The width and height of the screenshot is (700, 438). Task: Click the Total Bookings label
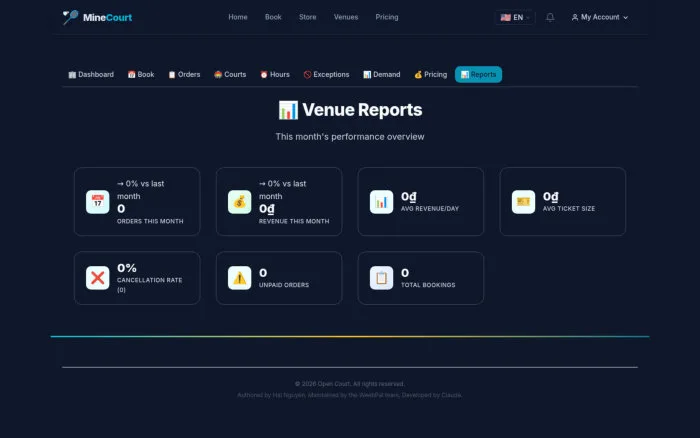pos(428,285)
